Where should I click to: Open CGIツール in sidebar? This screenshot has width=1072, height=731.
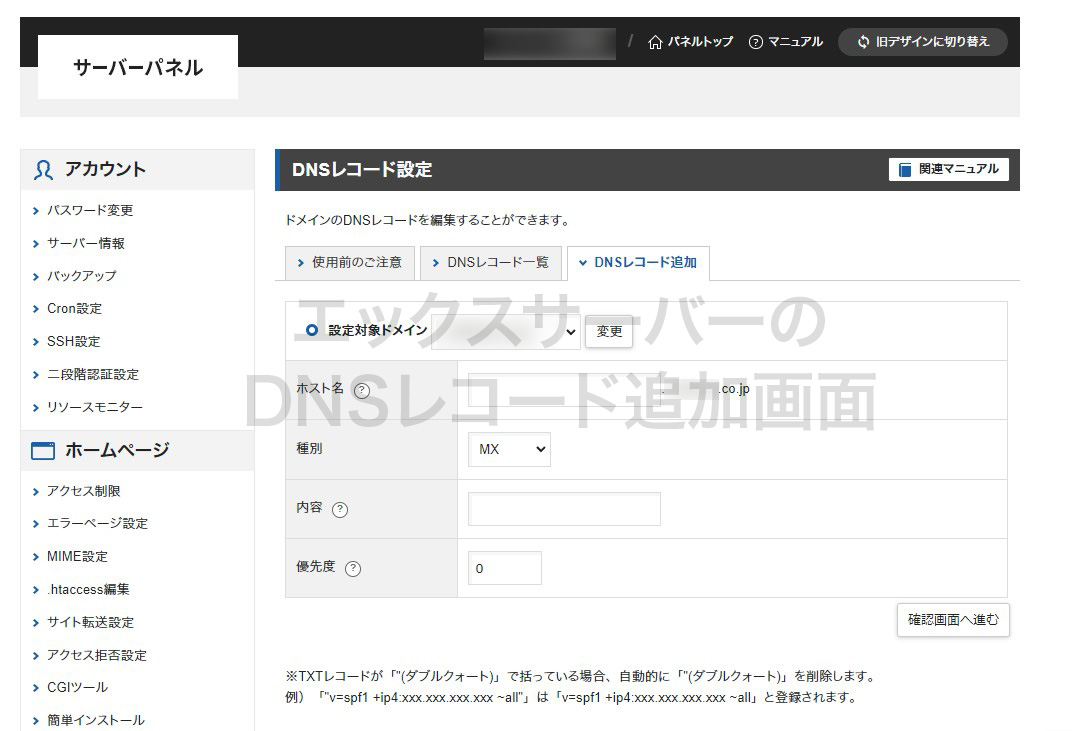point(78,687)
